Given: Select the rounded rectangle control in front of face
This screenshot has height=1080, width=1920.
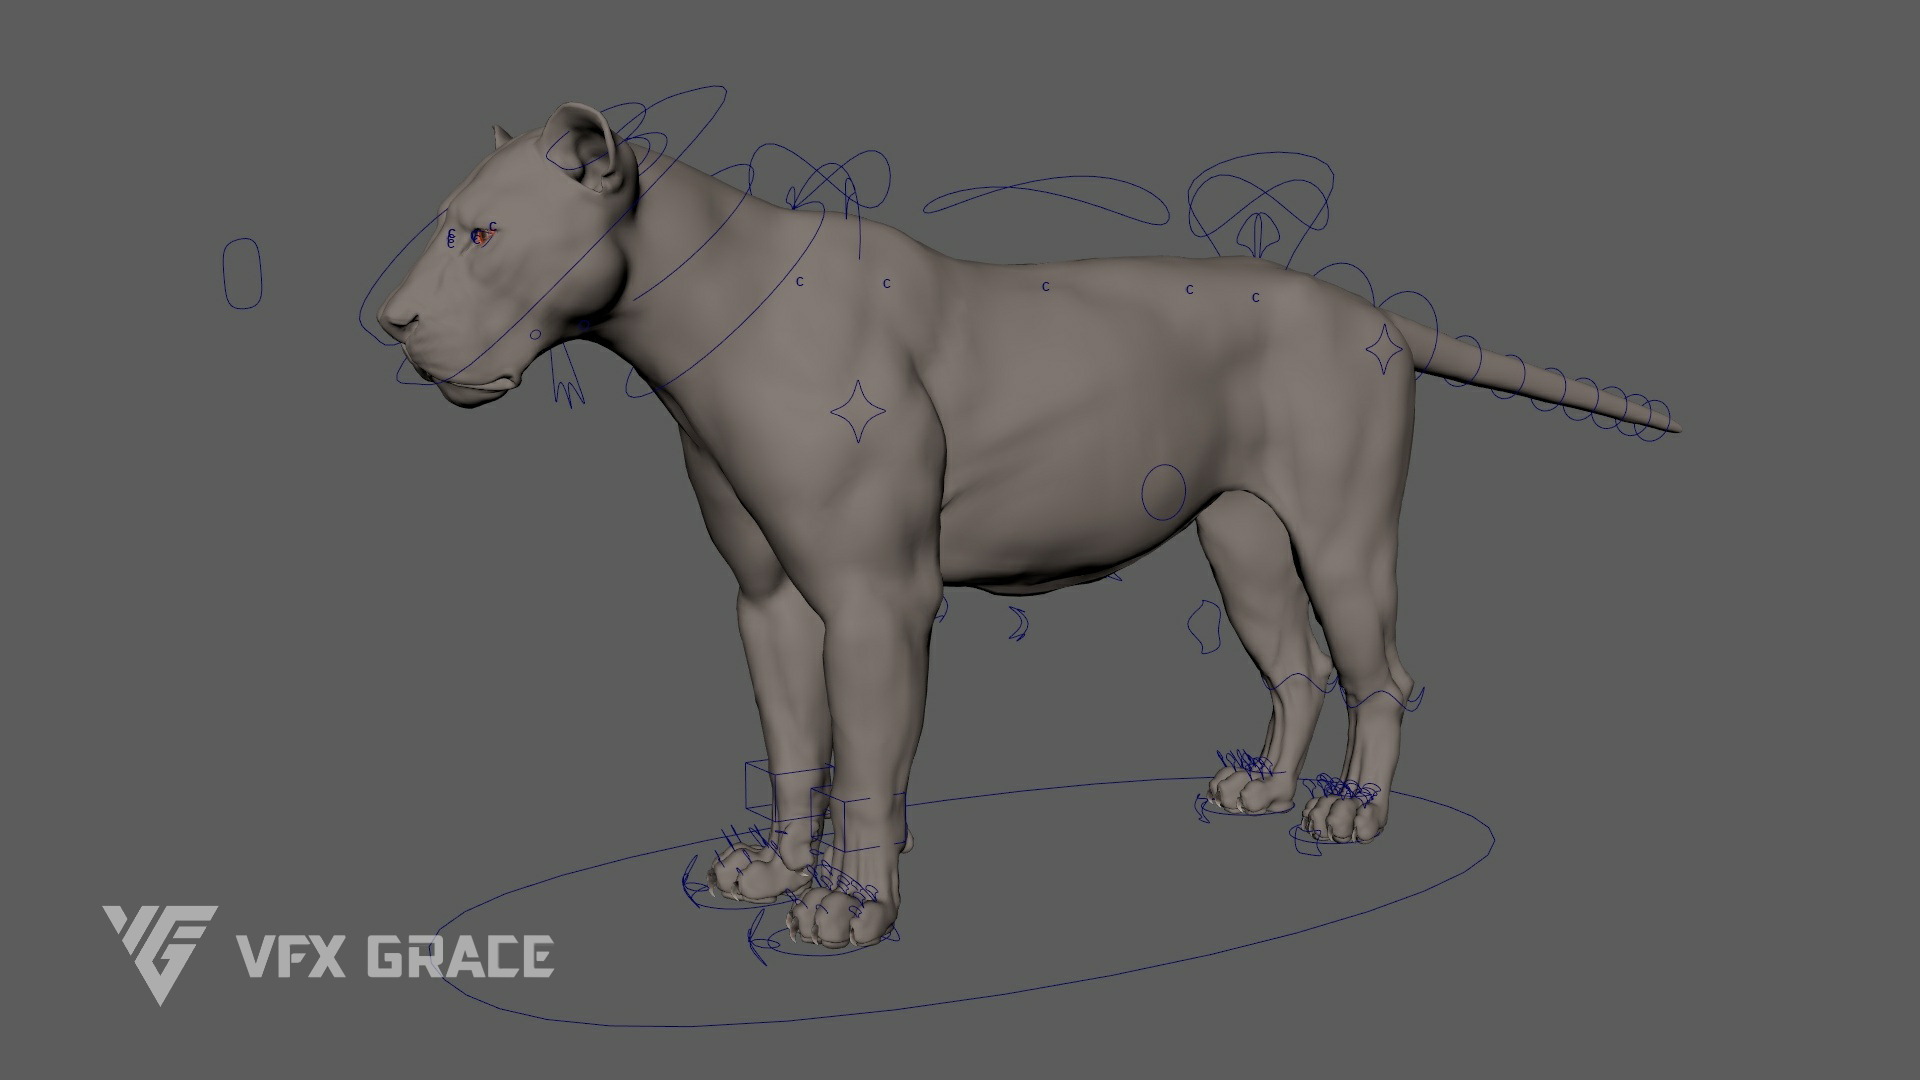Looking at the screenshot, I should click(242, 272).
